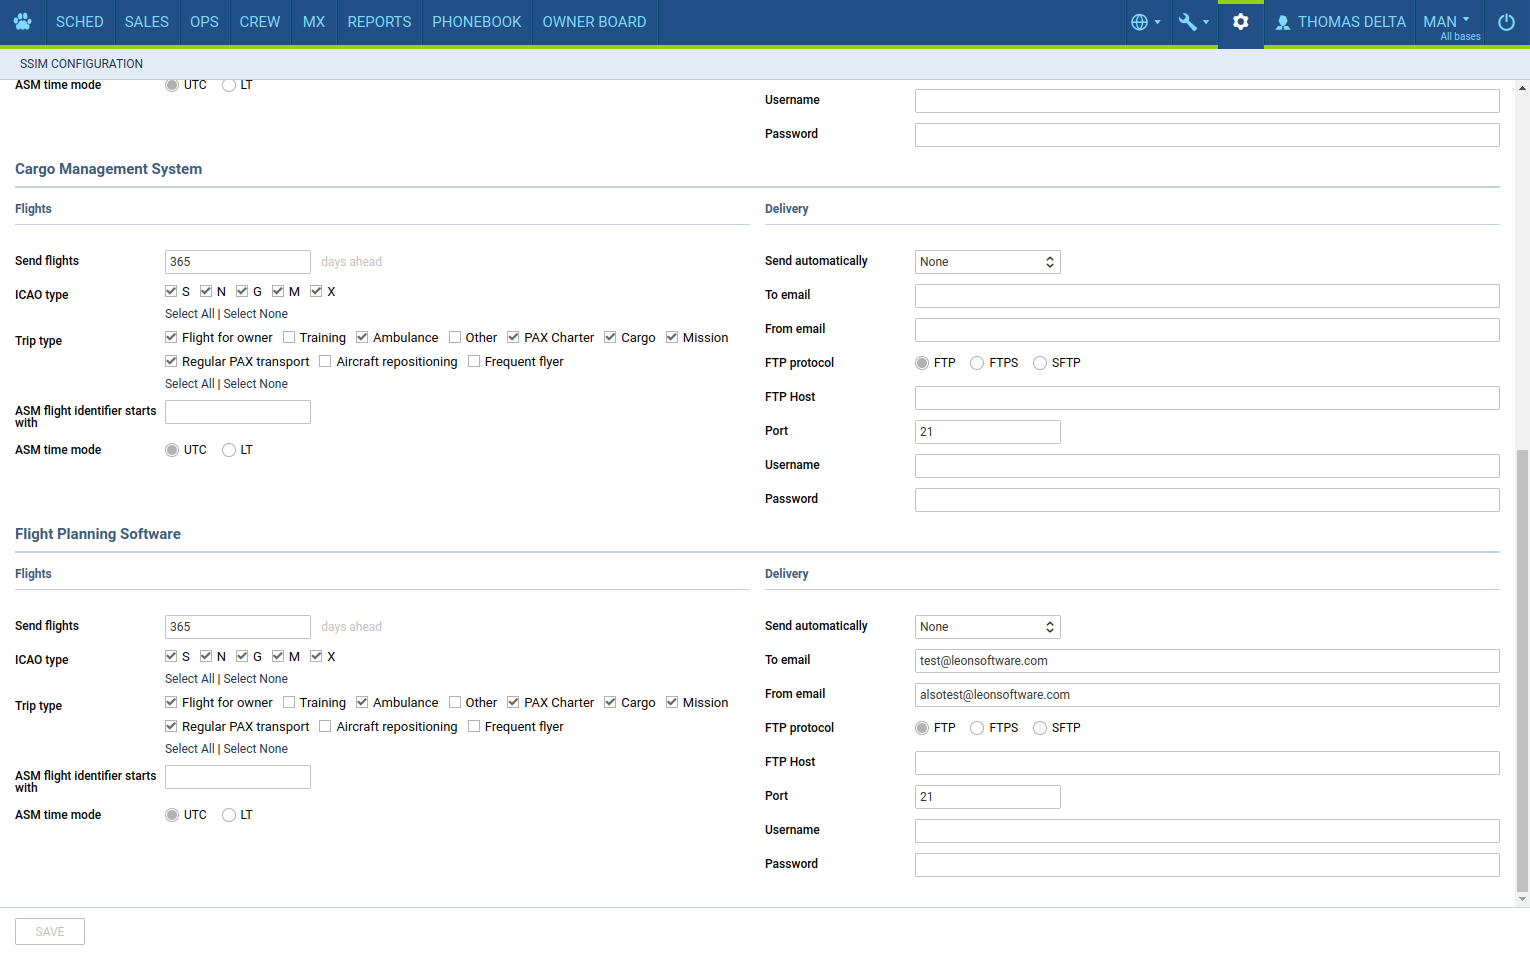The height and width of the screenshot is (956, 1530).
Task: Open the REPORTS menu
Action: [x=379, y=22]
